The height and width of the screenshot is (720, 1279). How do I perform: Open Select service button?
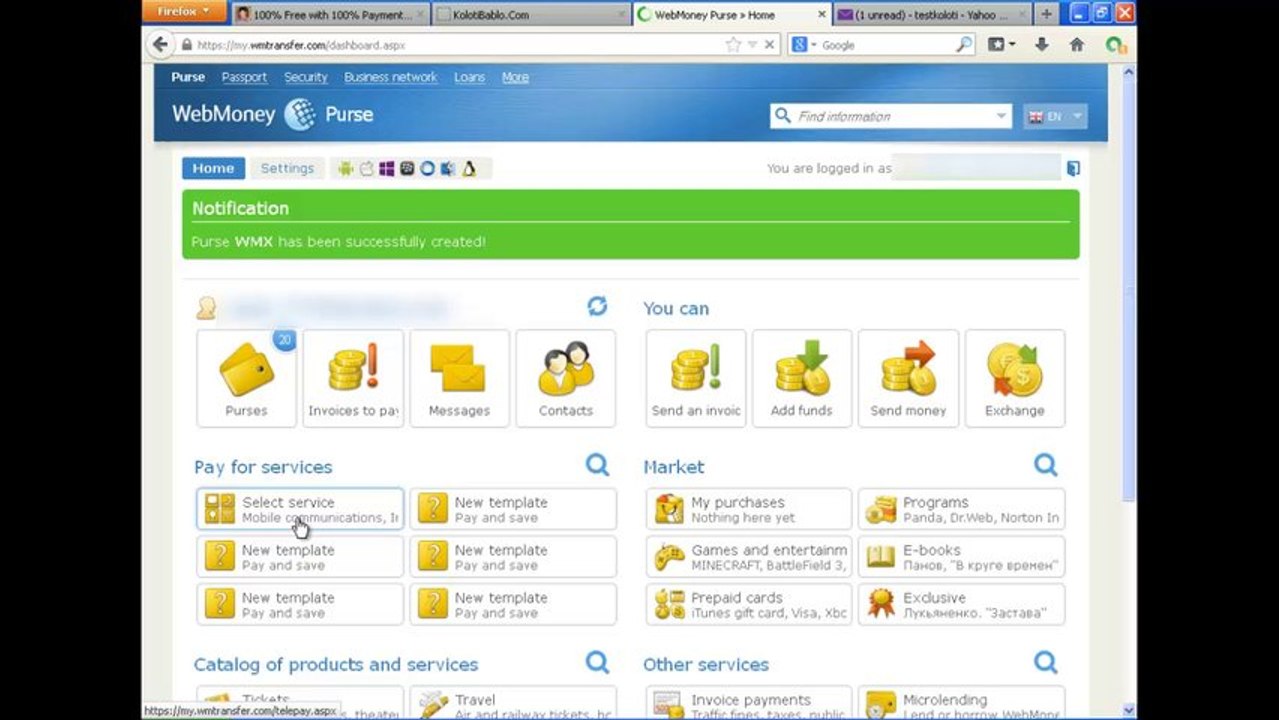(300, 509)
